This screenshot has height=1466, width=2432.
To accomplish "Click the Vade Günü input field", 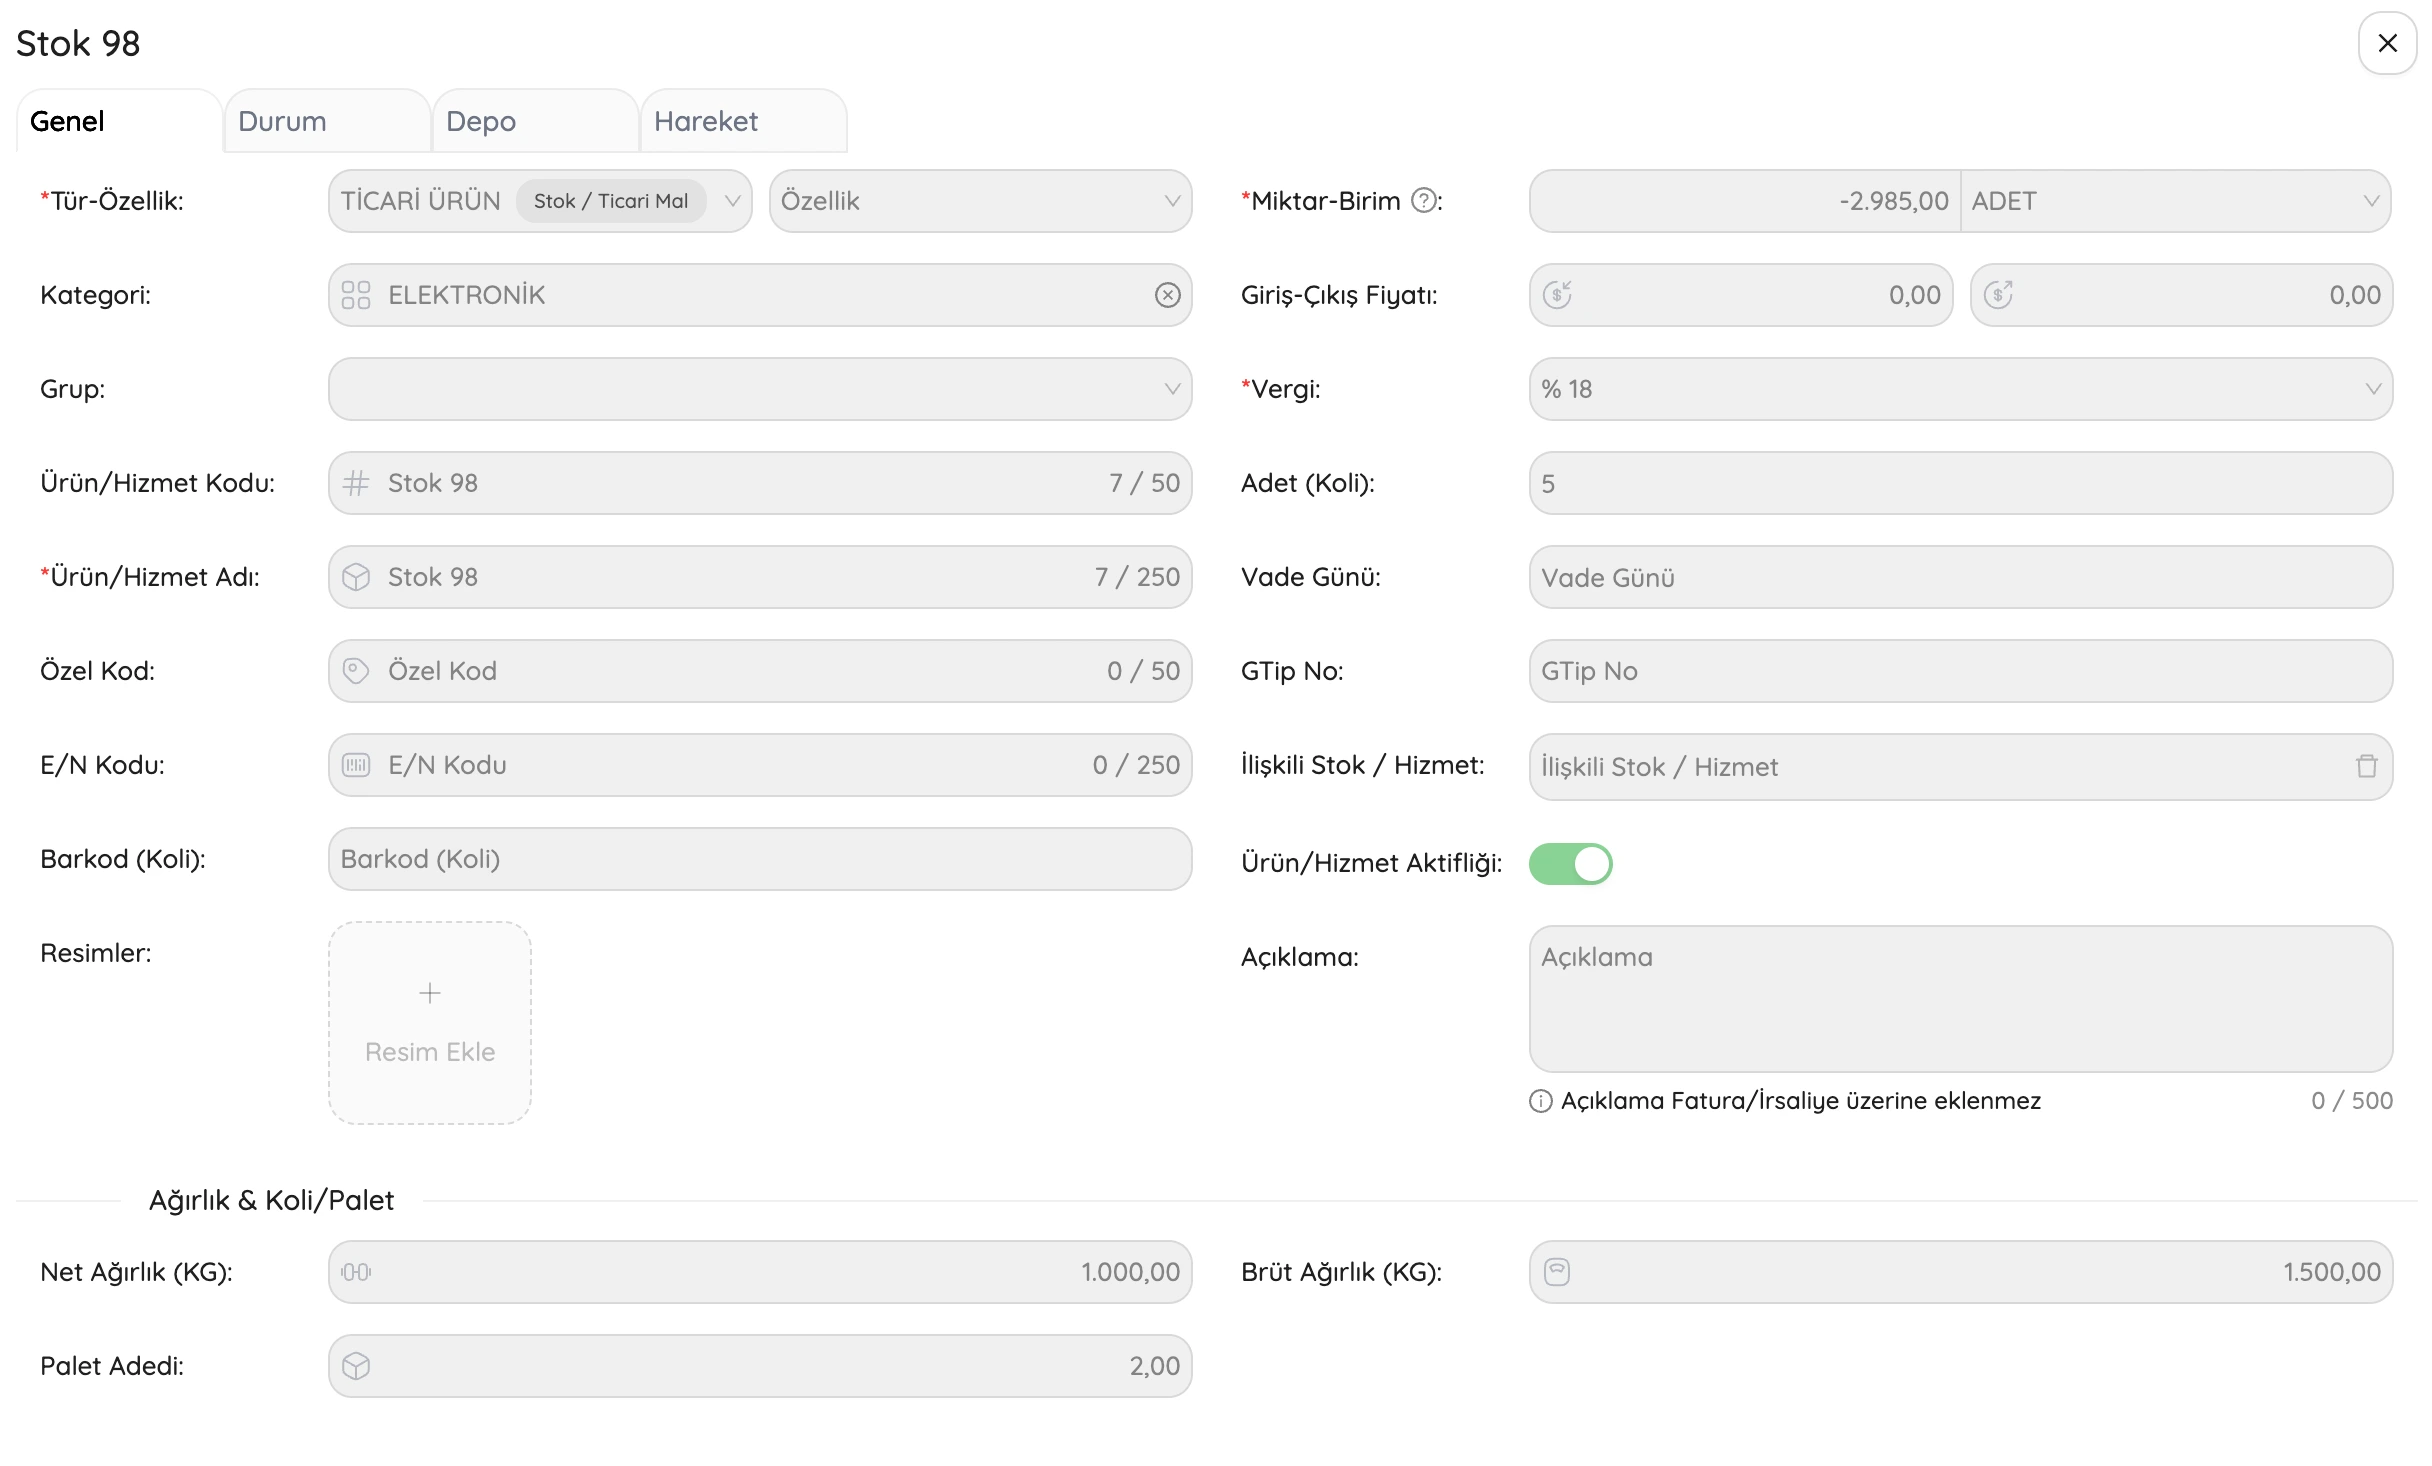I will click(x=1961, y=577).
